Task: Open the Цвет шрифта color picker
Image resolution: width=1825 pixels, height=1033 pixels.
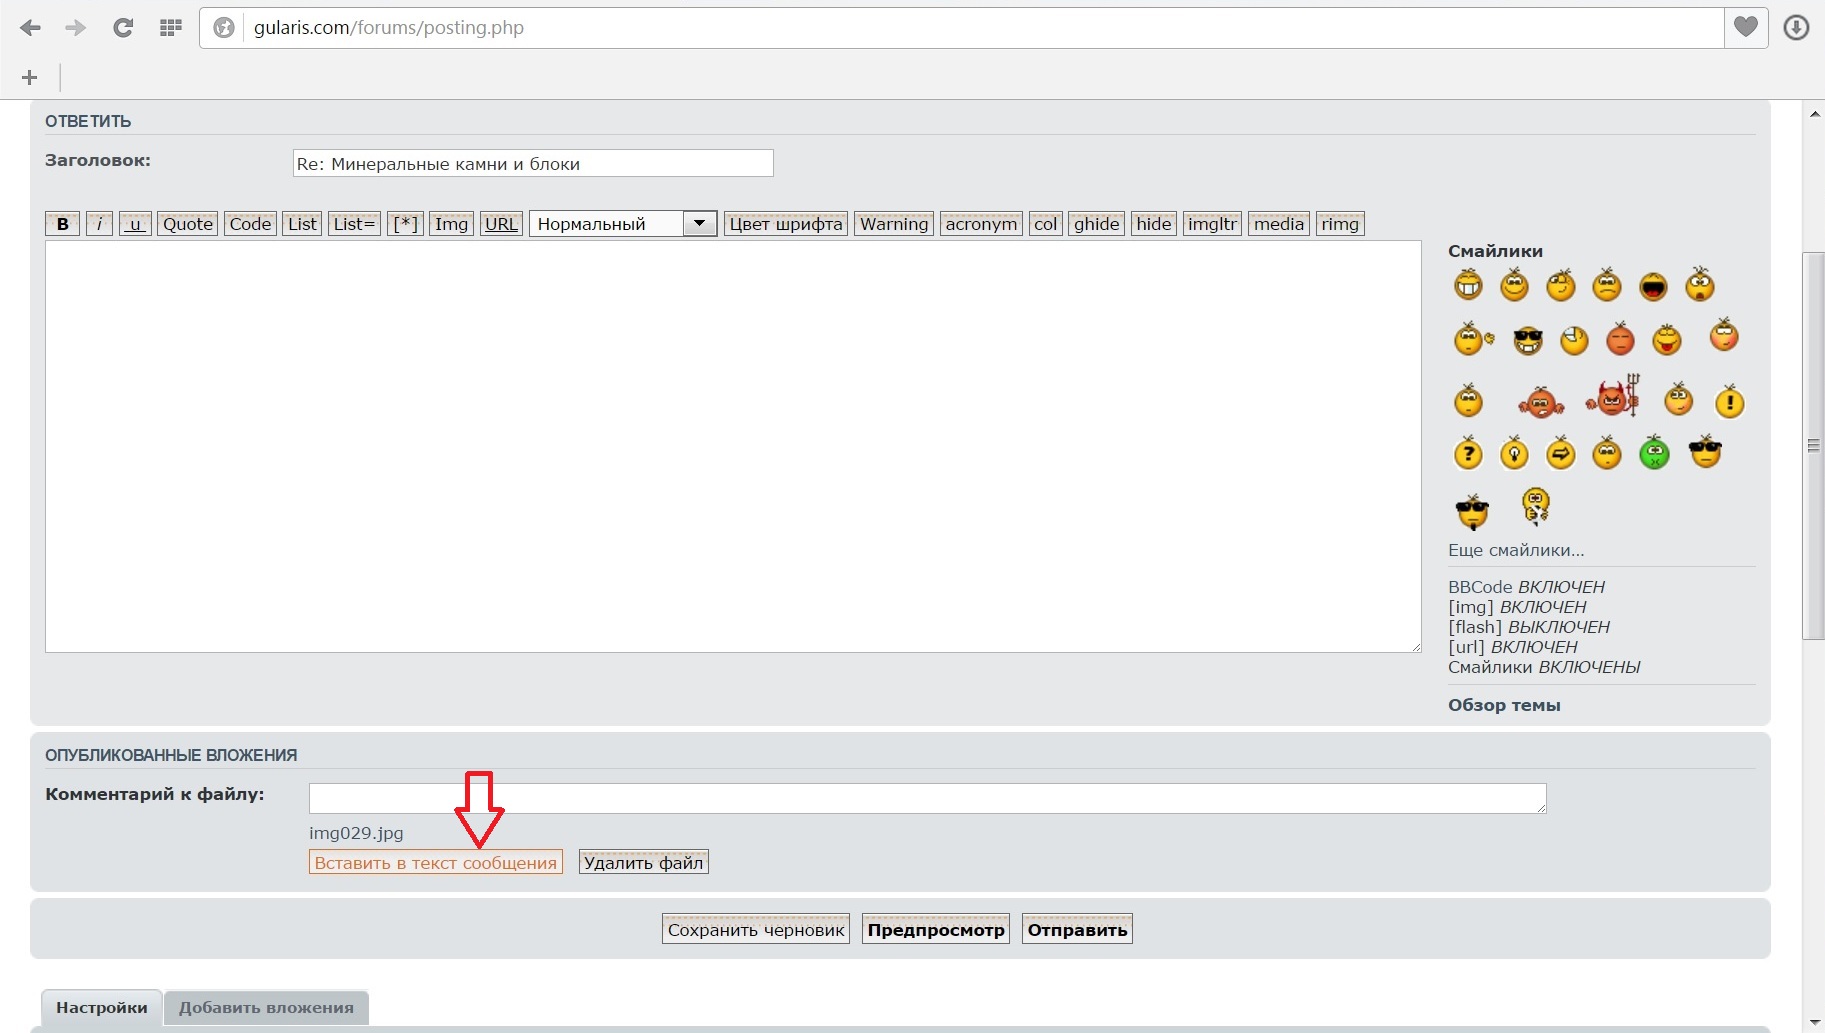Action: click(785, 224)
